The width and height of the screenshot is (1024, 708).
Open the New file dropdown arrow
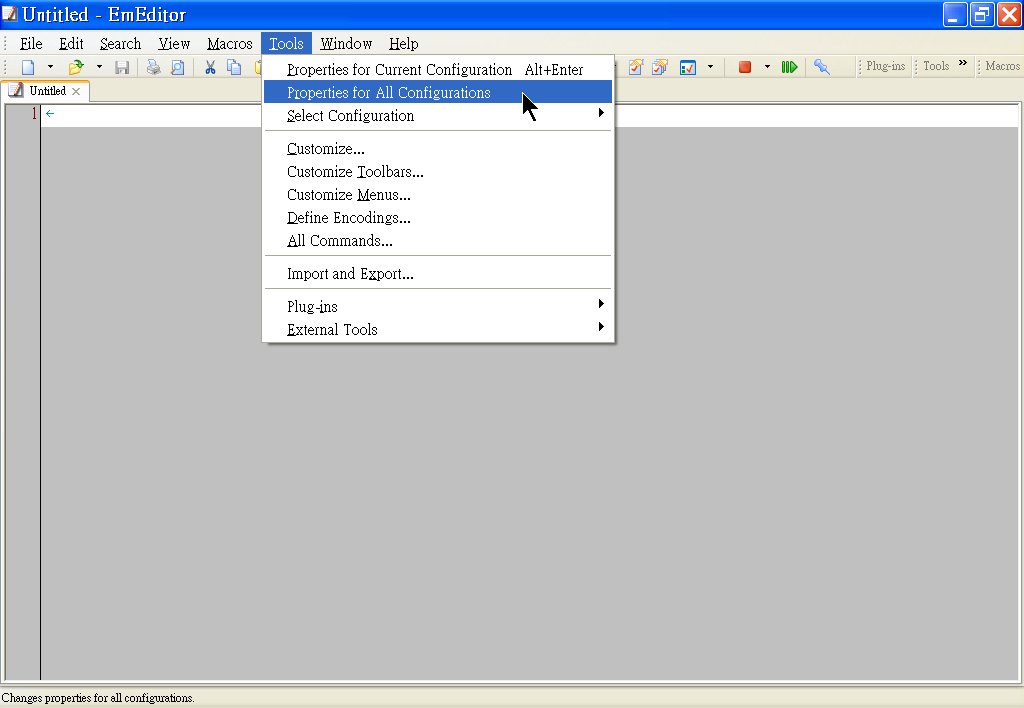(50, 67)
